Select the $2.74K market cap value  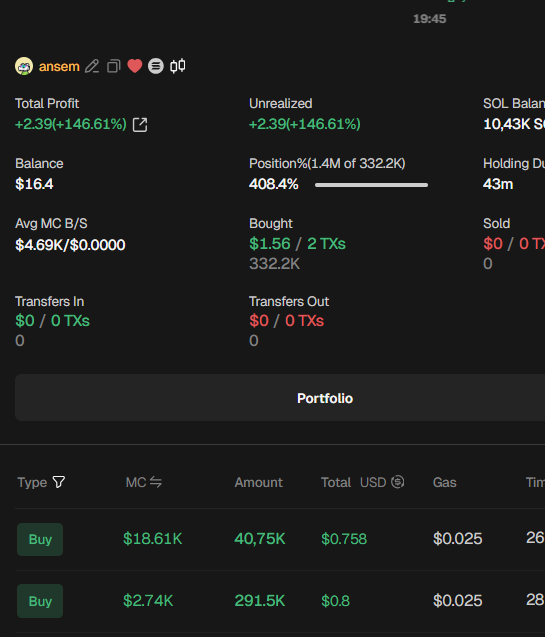[x=148, y=600]
